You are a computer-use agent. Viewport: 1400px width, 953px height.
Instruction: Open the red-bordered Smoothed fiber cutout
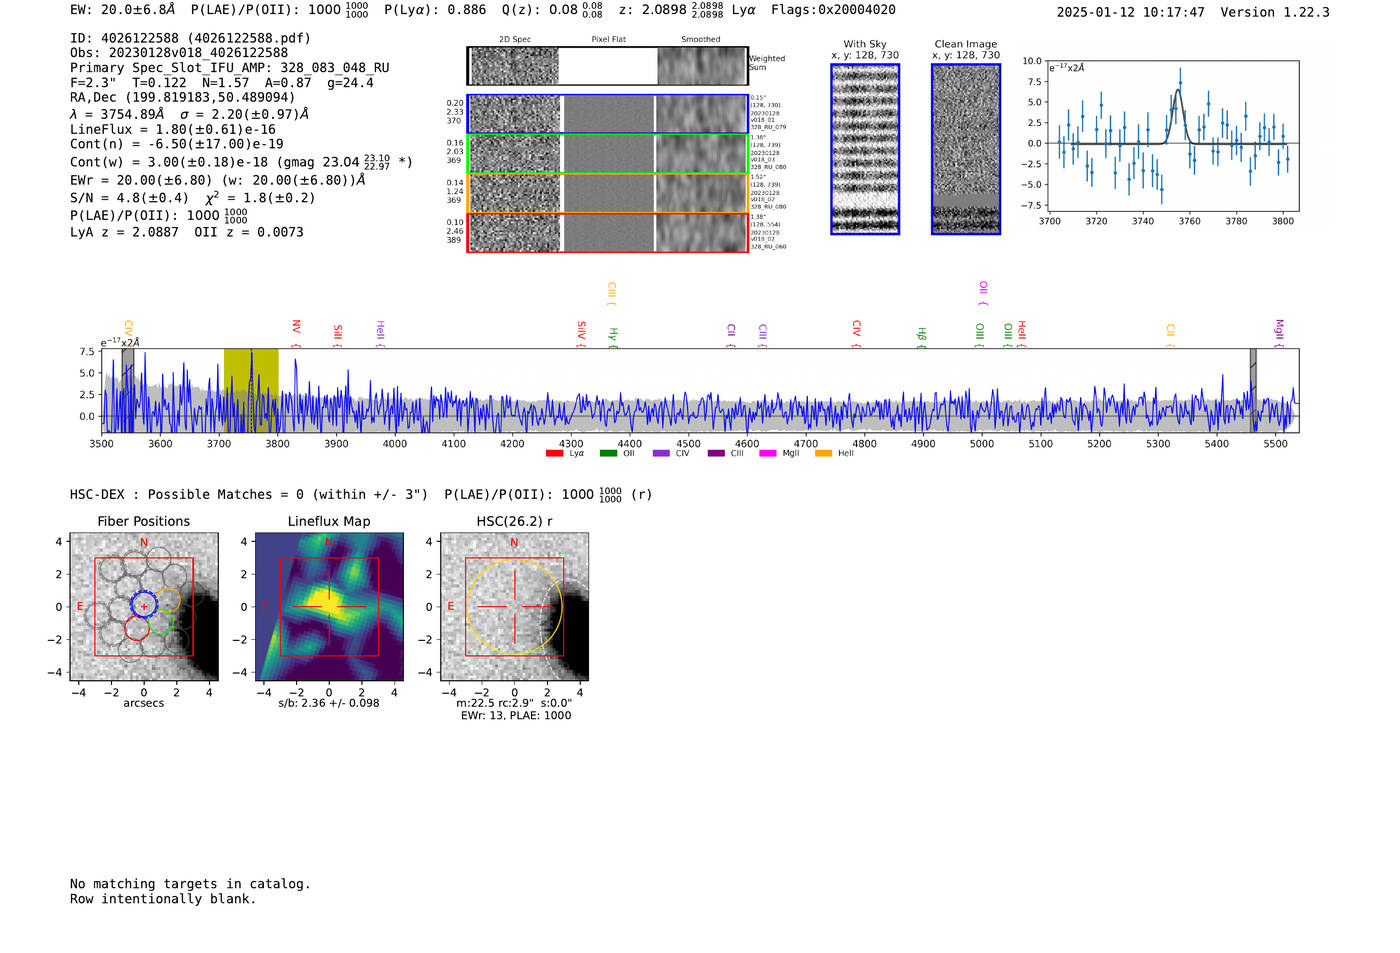[702, 232]
